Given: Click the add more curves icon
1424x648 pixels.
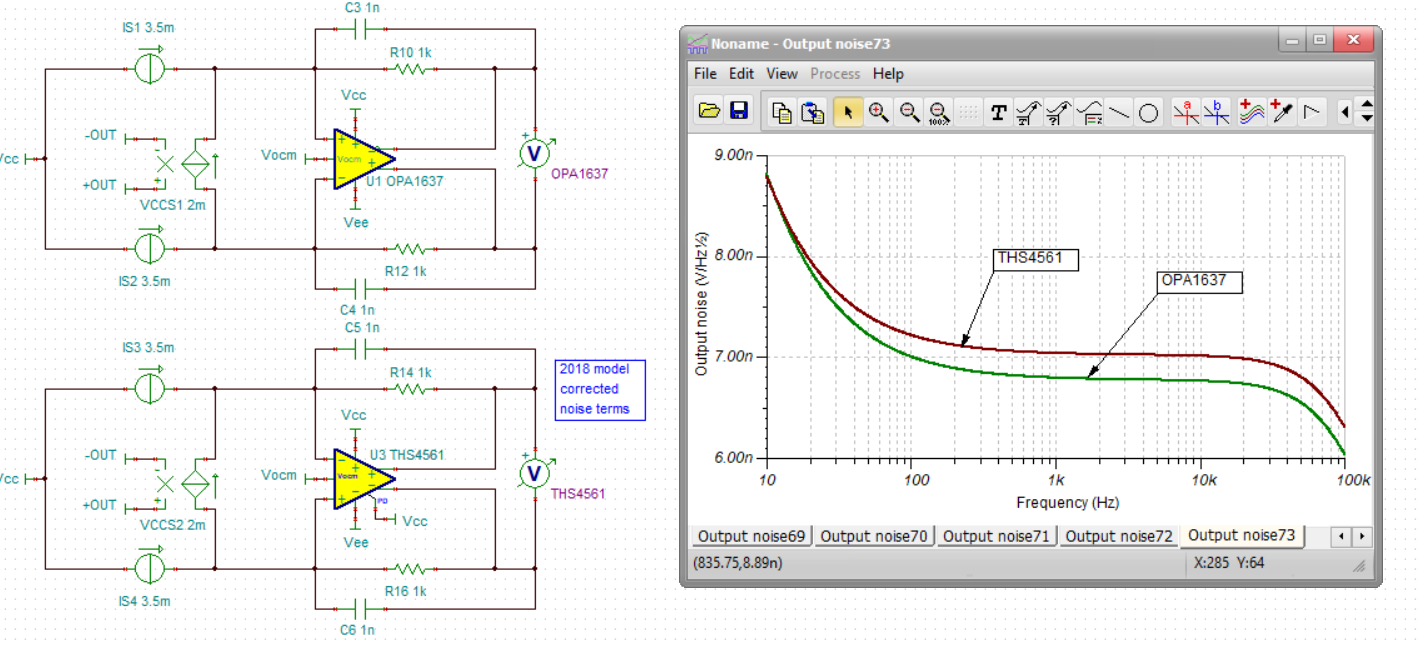Looking at the screenshot, I should 1251,112.
